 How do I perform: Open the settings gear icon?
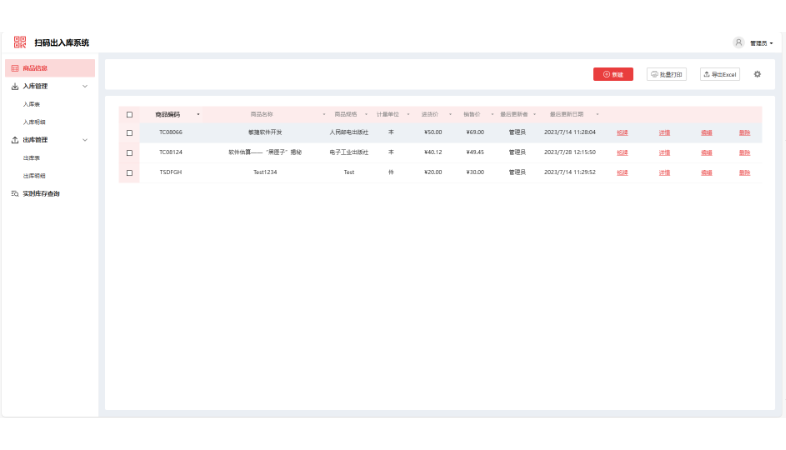pyautogui.click(x=757, y=74)
